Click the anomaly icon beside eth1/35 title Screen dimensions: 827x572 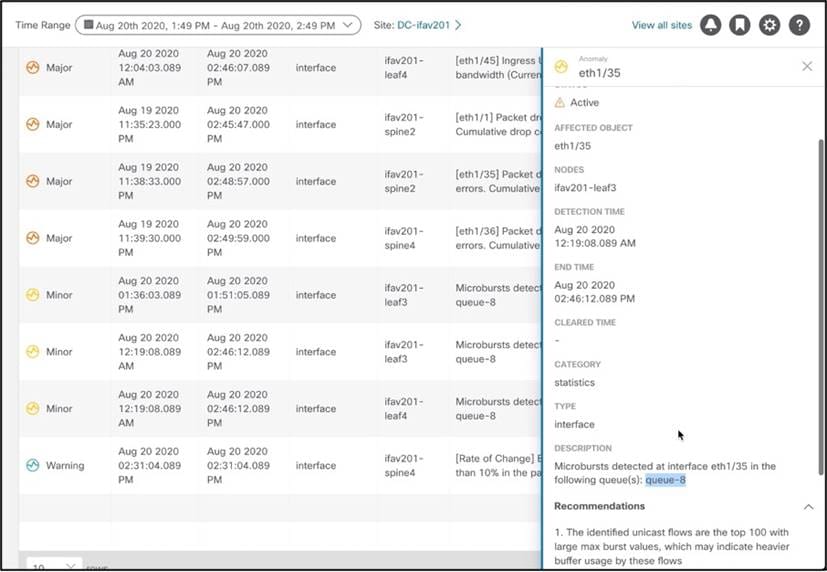tap(561, 66)
